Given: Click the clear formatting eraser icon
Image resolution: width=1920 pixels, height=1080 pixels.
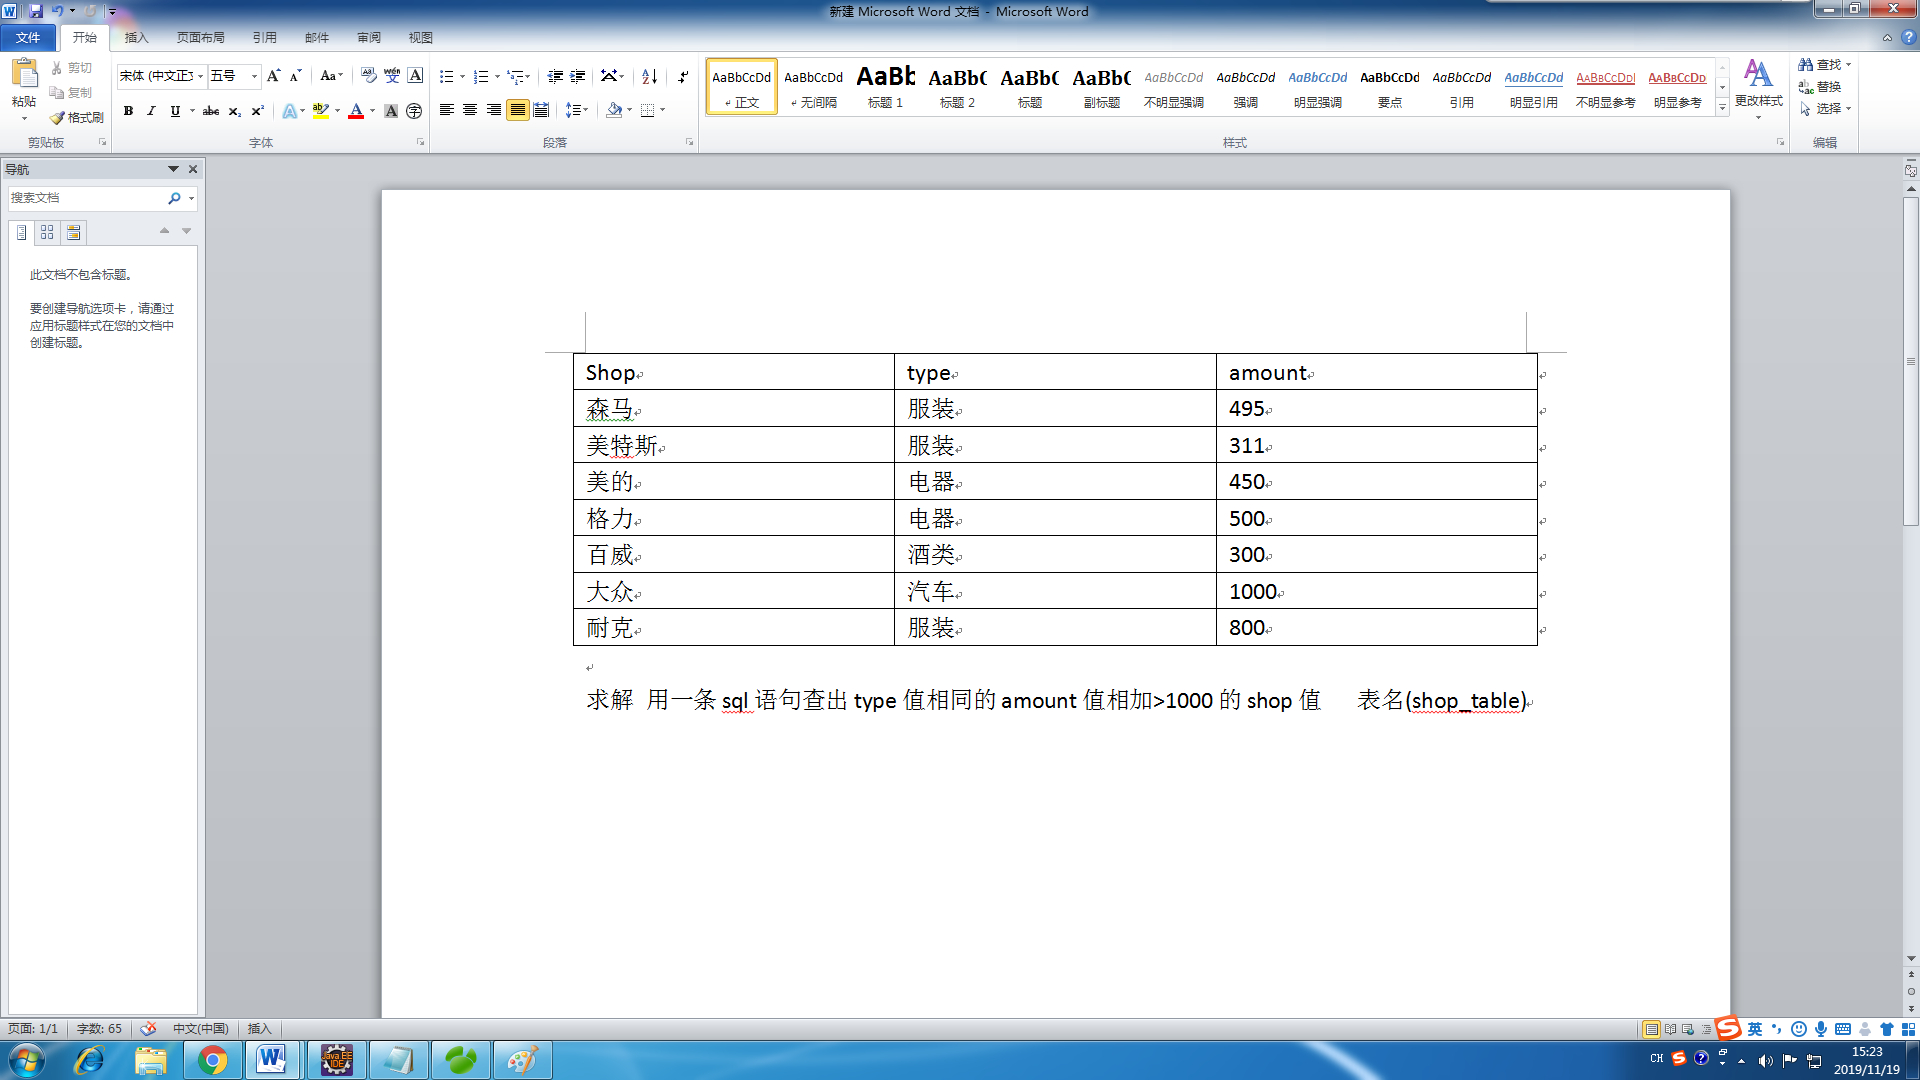Looking at the screenshot, I should click(x=368, y=76).
